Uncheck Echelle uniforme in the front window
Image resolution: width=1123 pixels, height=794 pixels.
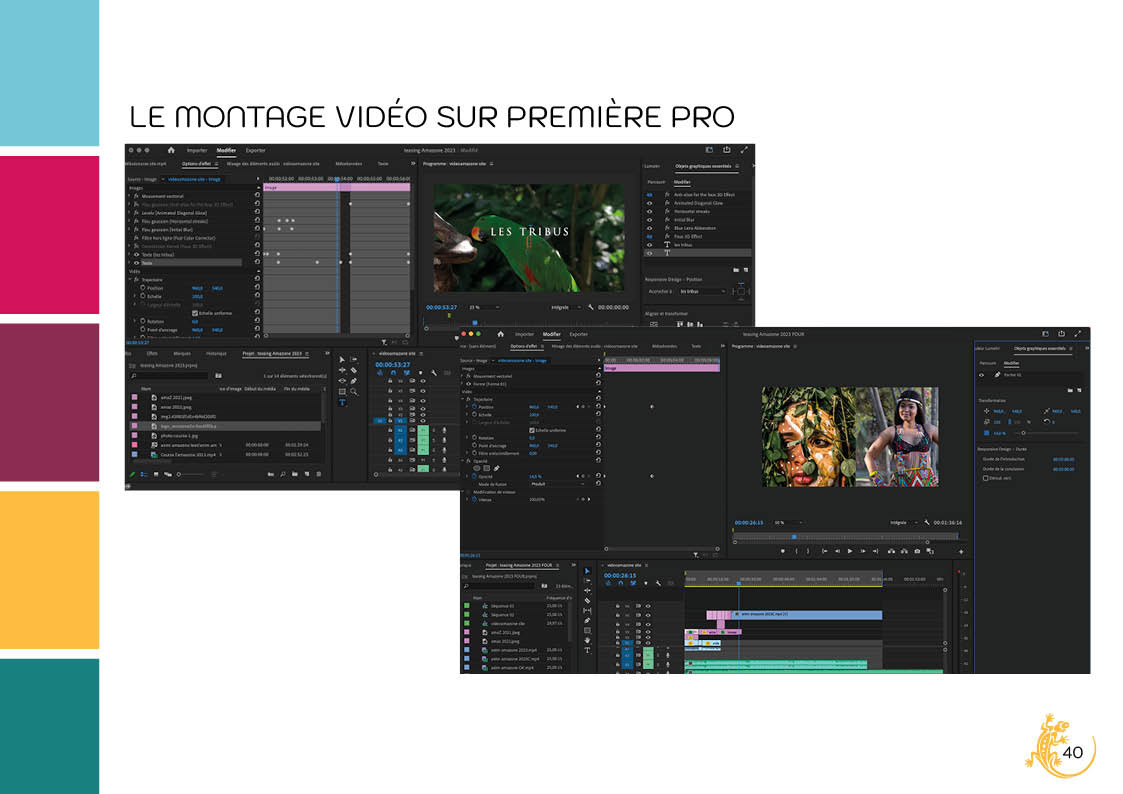pyautogui.click(x=531, y=430)
